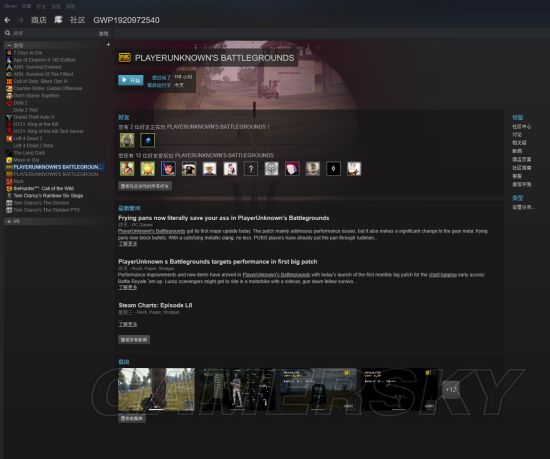Open the 库 library tab
Image resolution: width=550 pixels, height=459 pixels.
58,20
